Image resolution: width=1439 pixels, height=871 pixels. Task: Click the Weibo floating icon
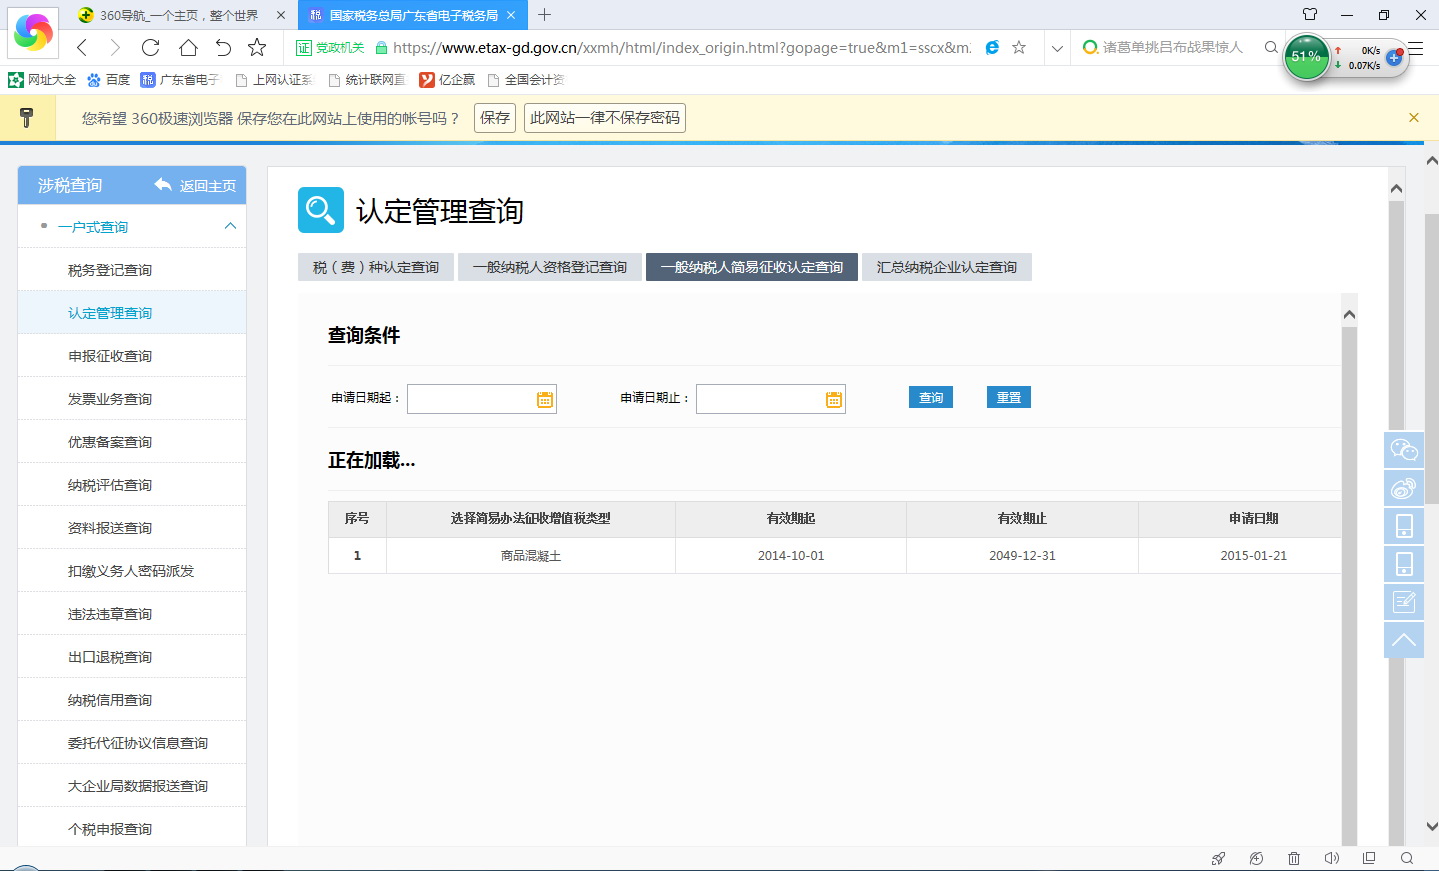[x=1404, y=488]
